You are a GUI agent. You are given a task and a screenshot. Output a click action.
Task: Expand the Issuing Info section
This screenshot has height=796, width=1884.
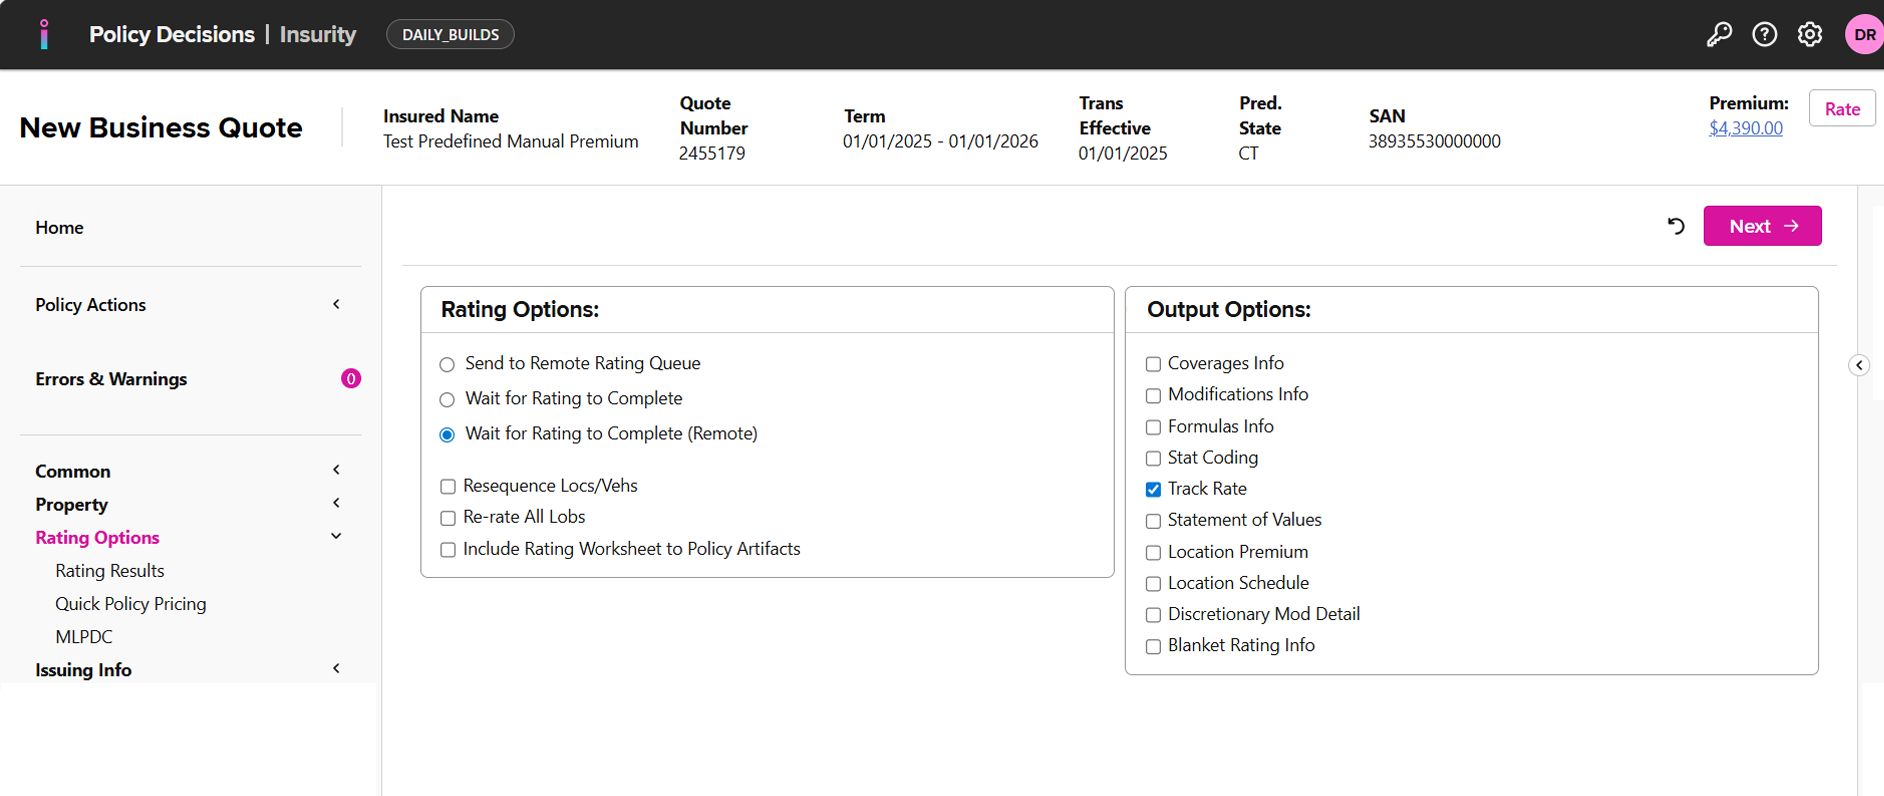point(336,669)
